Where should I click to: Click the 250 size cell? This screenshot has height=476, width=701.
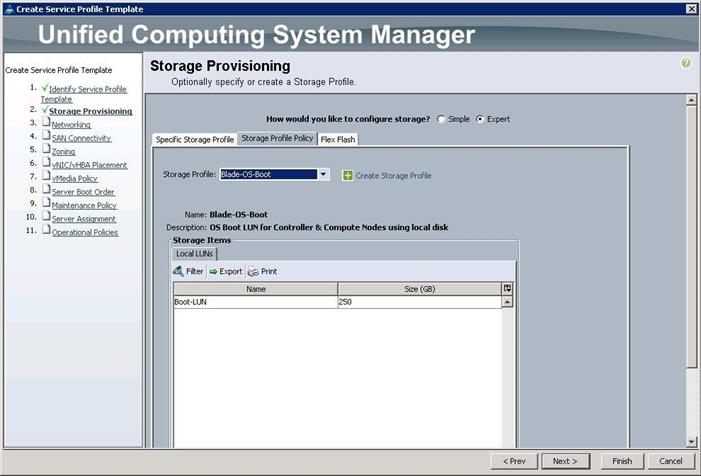419,302
